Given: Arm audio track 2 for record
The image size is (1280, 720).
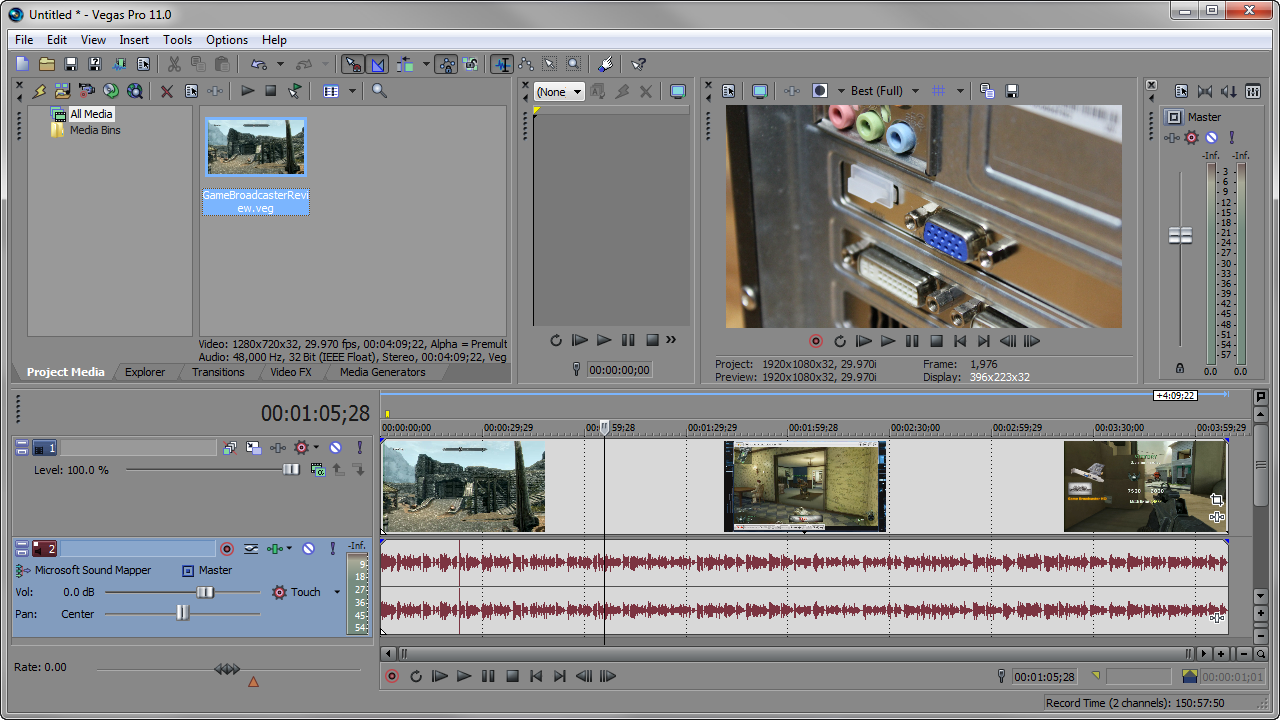Looking at the screenshot, I should point(227,549).
